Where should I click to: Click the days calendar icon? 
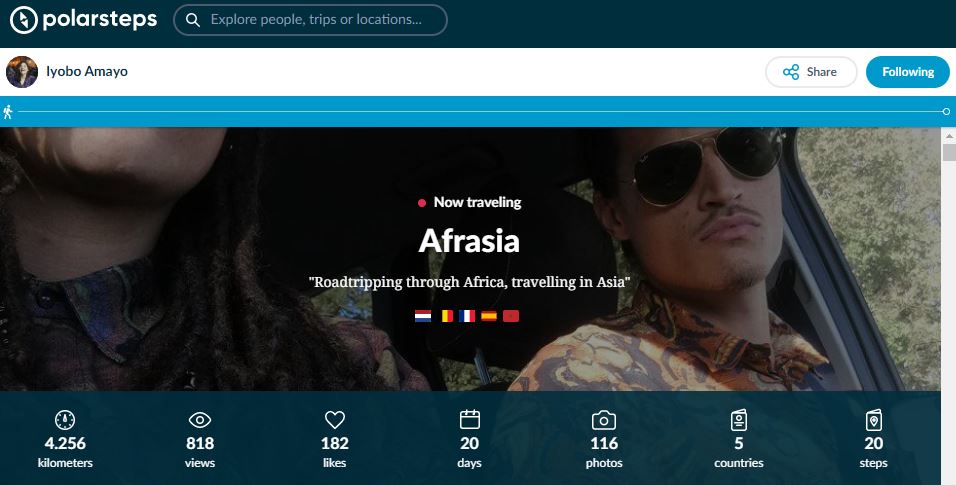coord(469,420)
